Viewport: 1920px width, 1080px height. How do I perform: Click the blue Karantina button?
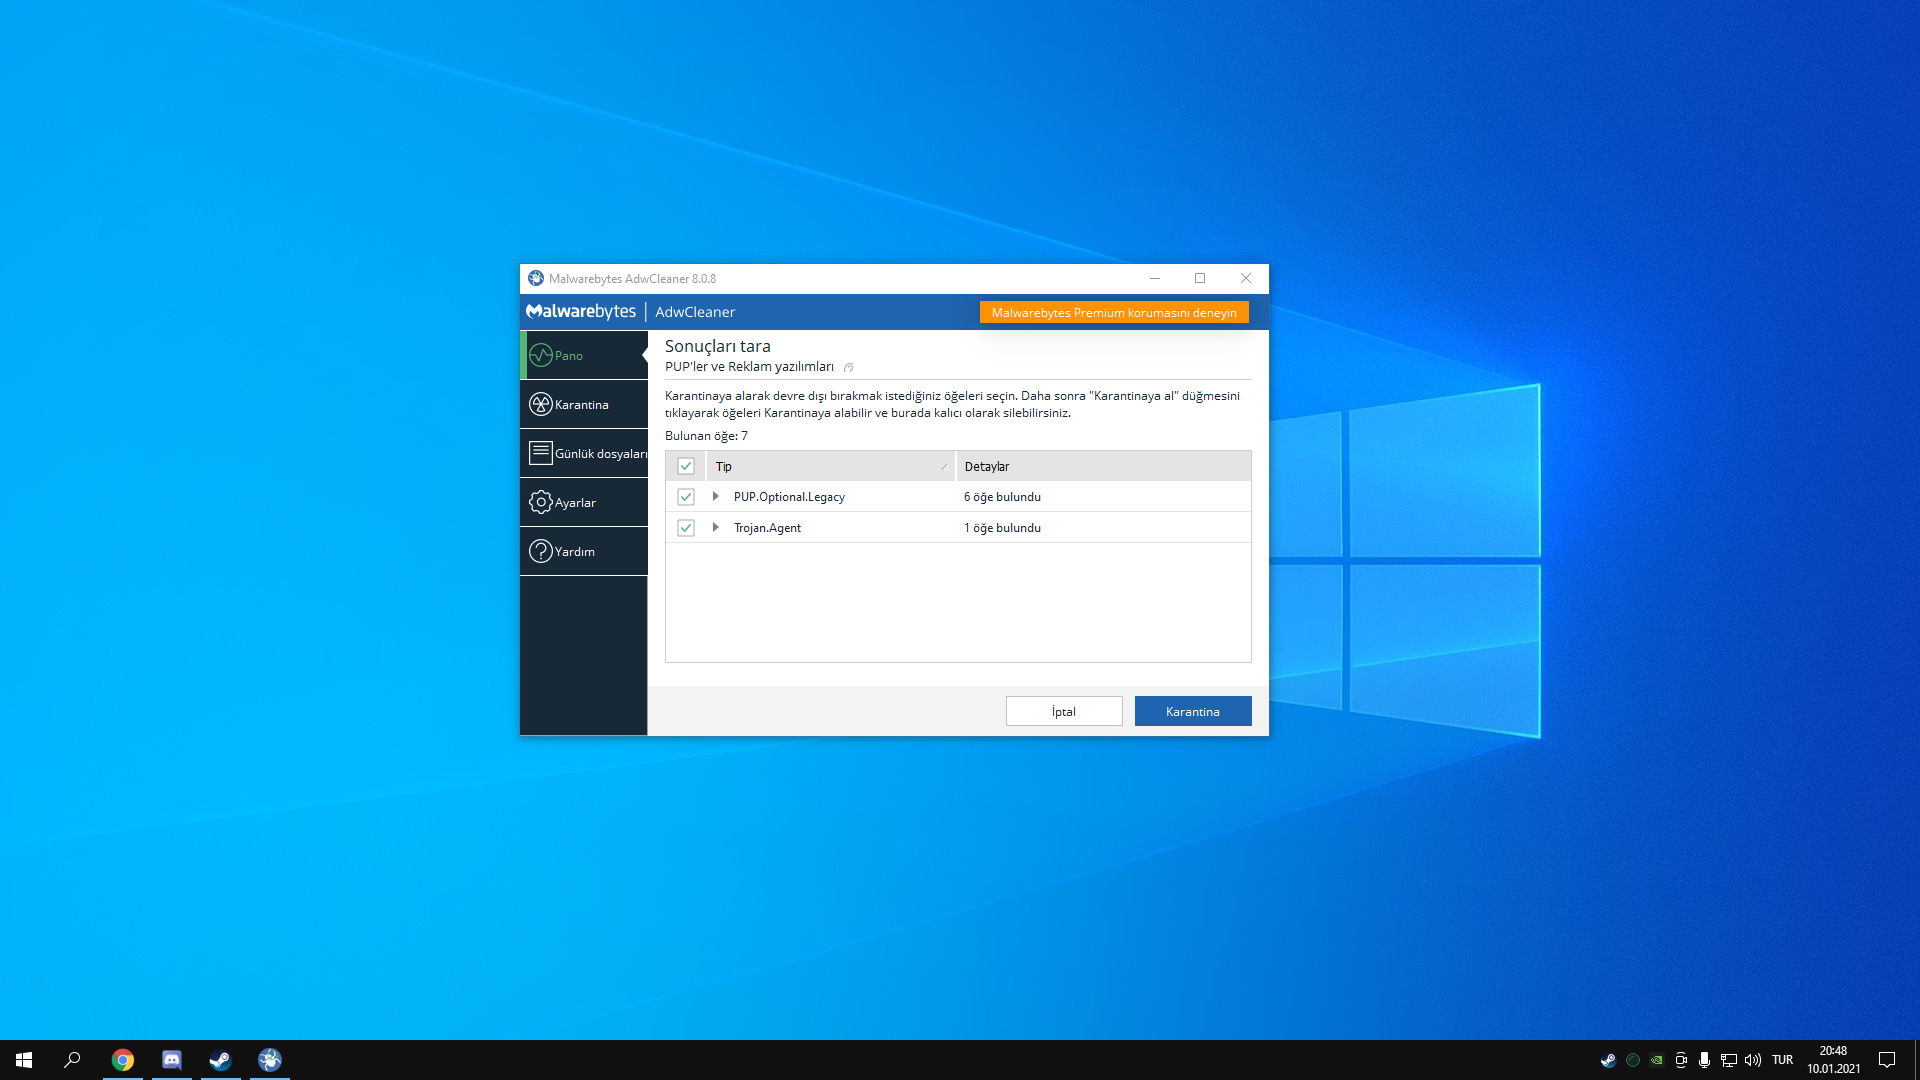coord(1193,711)
